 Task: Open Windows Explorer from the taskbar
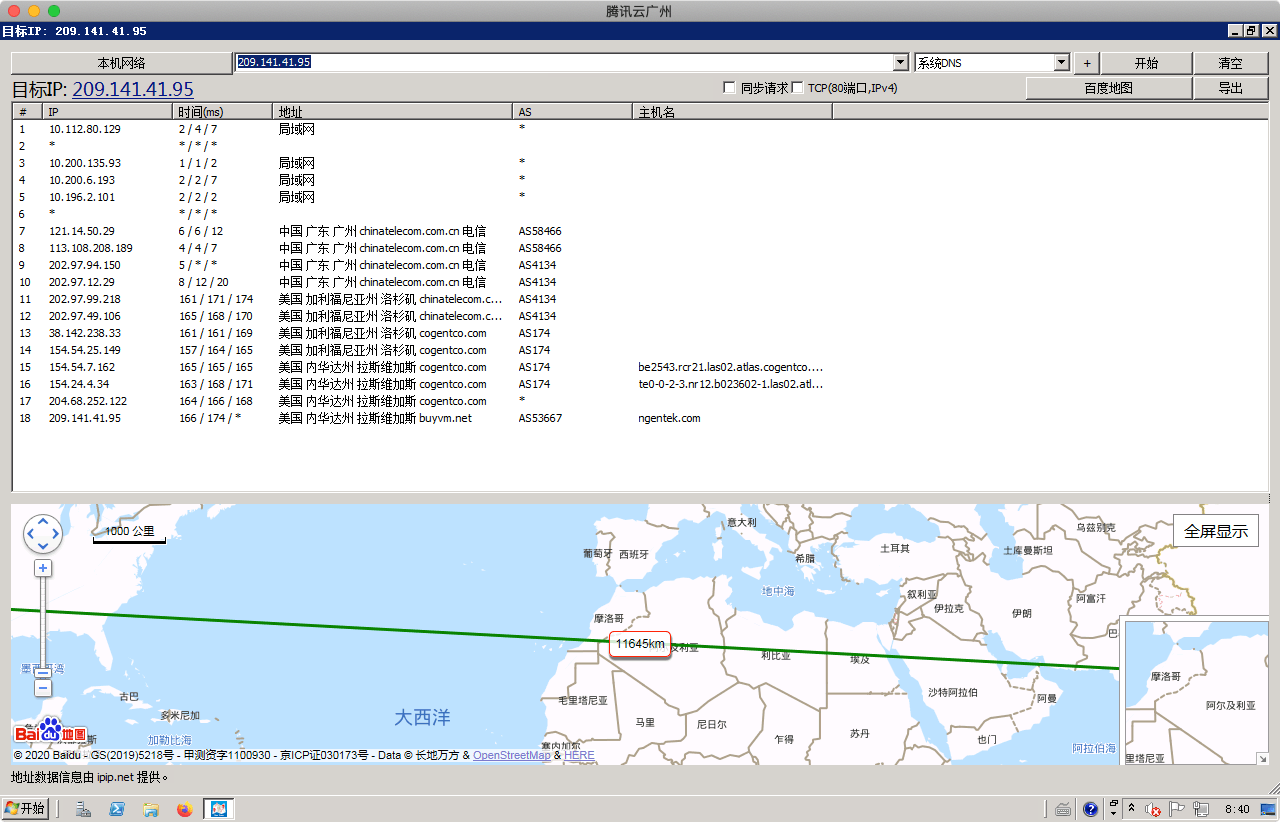[150, 809]
